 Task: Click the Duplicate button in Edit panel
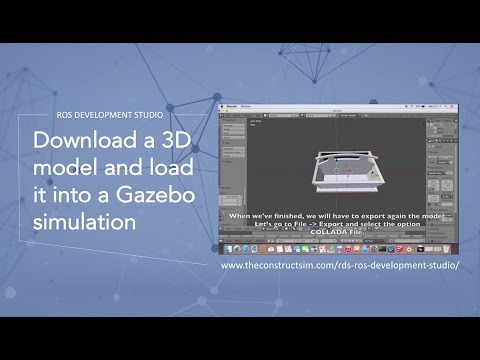[x=234, y=149]
